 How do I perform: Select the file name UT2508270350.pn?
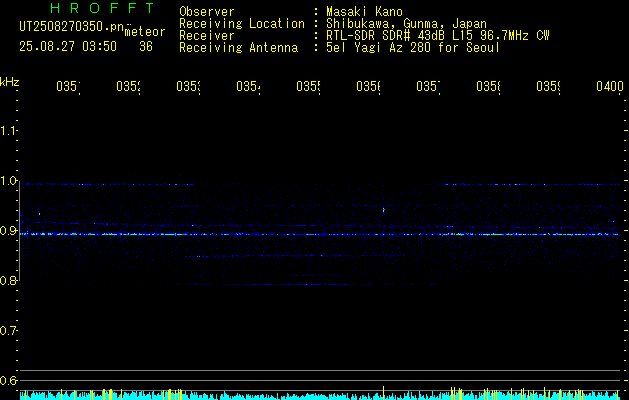[x=71, y=27]
